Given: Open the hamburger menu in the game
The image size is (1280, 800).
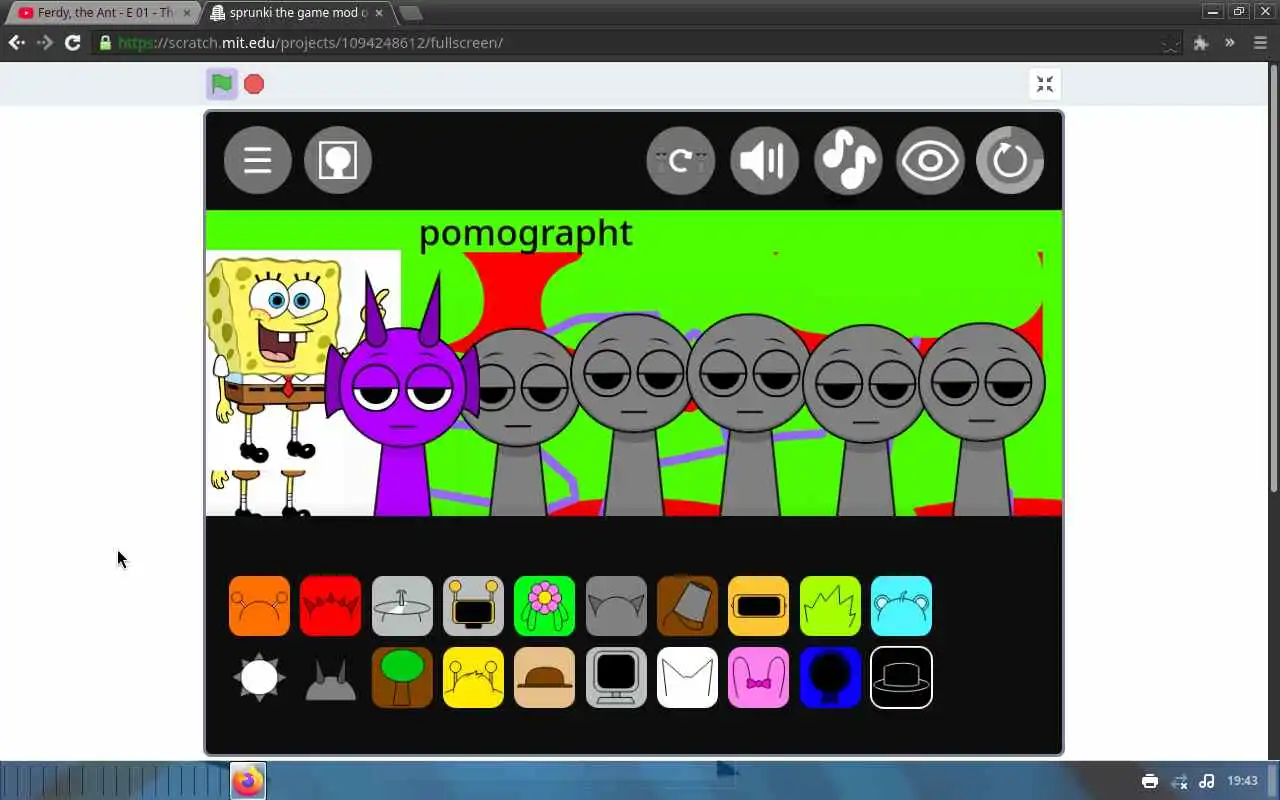Looking at the screenshot, I should 258,160.
